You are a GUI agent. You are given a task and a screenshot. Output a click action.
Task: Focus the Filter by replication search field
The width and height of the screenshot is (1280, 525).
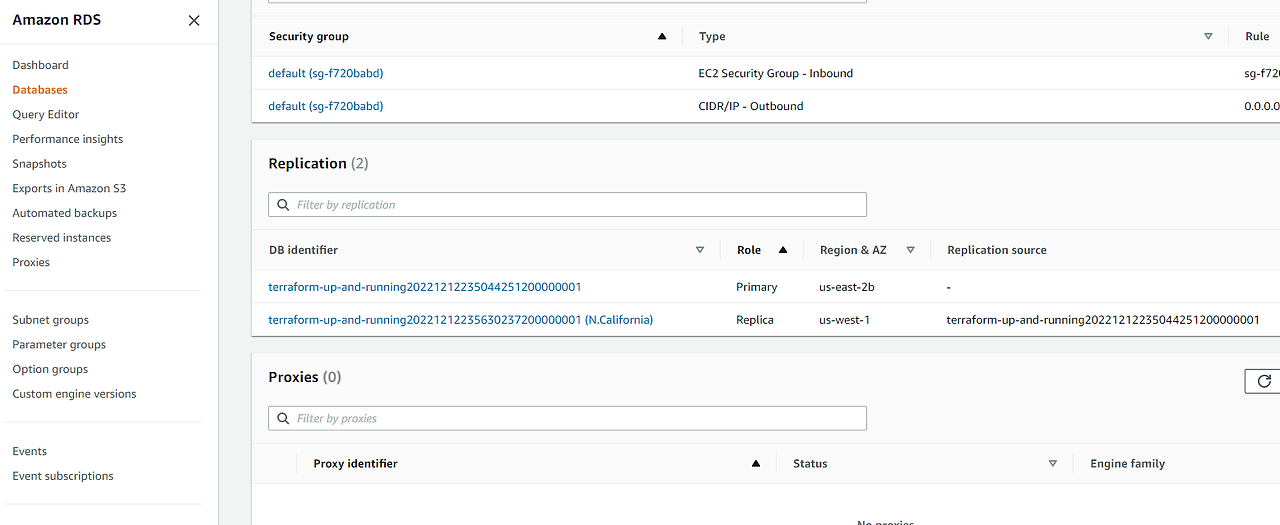click(x=567, y=205)
